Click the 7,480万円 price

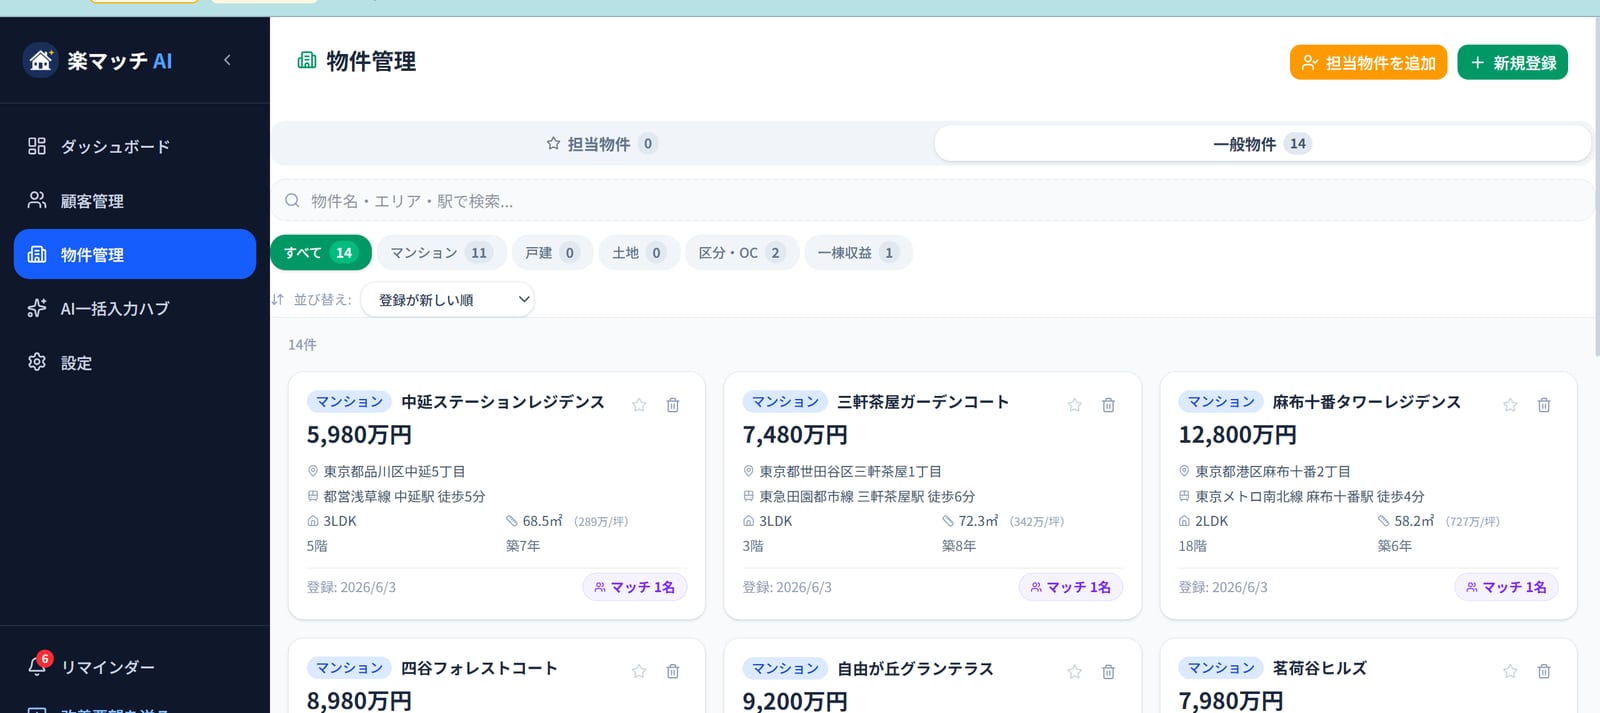pos(795,435)
